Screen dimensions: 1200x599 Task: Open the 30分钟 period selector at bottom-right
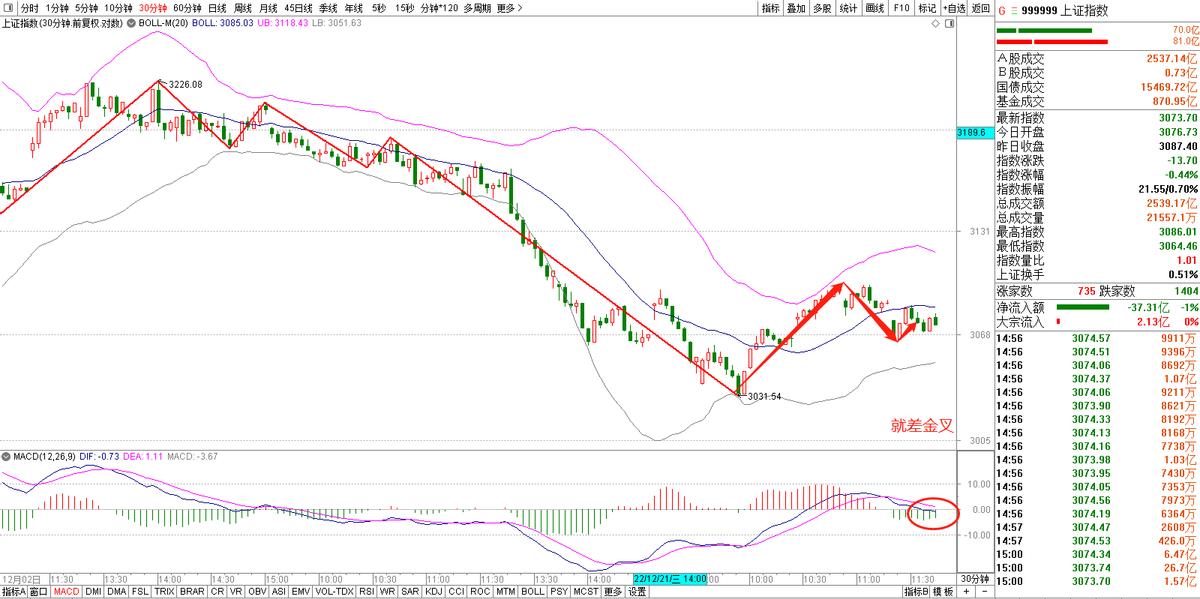click(x=973, y=578)
